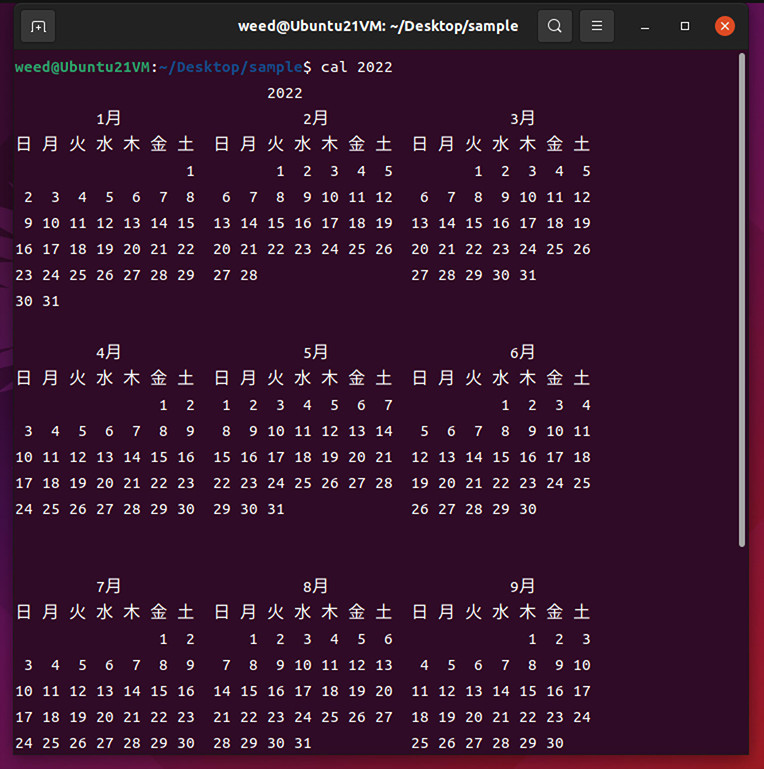Click the 'cal 2022' command text

click(x=357, y=67)
